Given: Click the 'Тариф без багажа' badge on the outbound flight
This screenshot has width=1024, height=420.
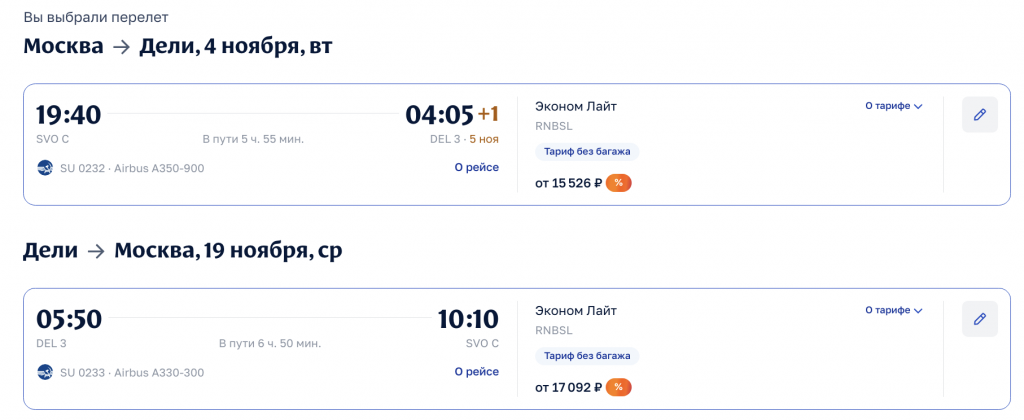Looking at the screenshot, I should tap(587, 152).
